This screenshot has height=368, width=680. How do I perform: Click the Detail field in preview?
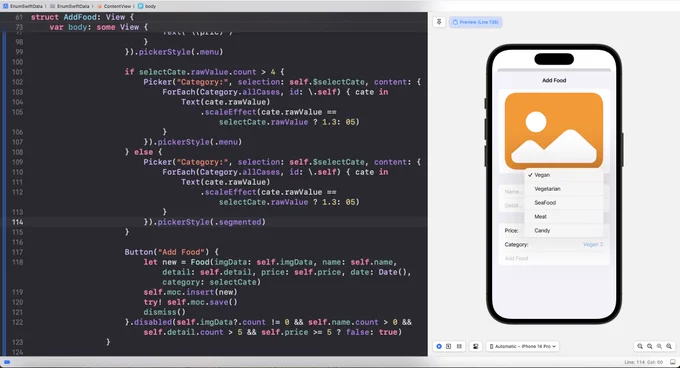tap(512, 205)
